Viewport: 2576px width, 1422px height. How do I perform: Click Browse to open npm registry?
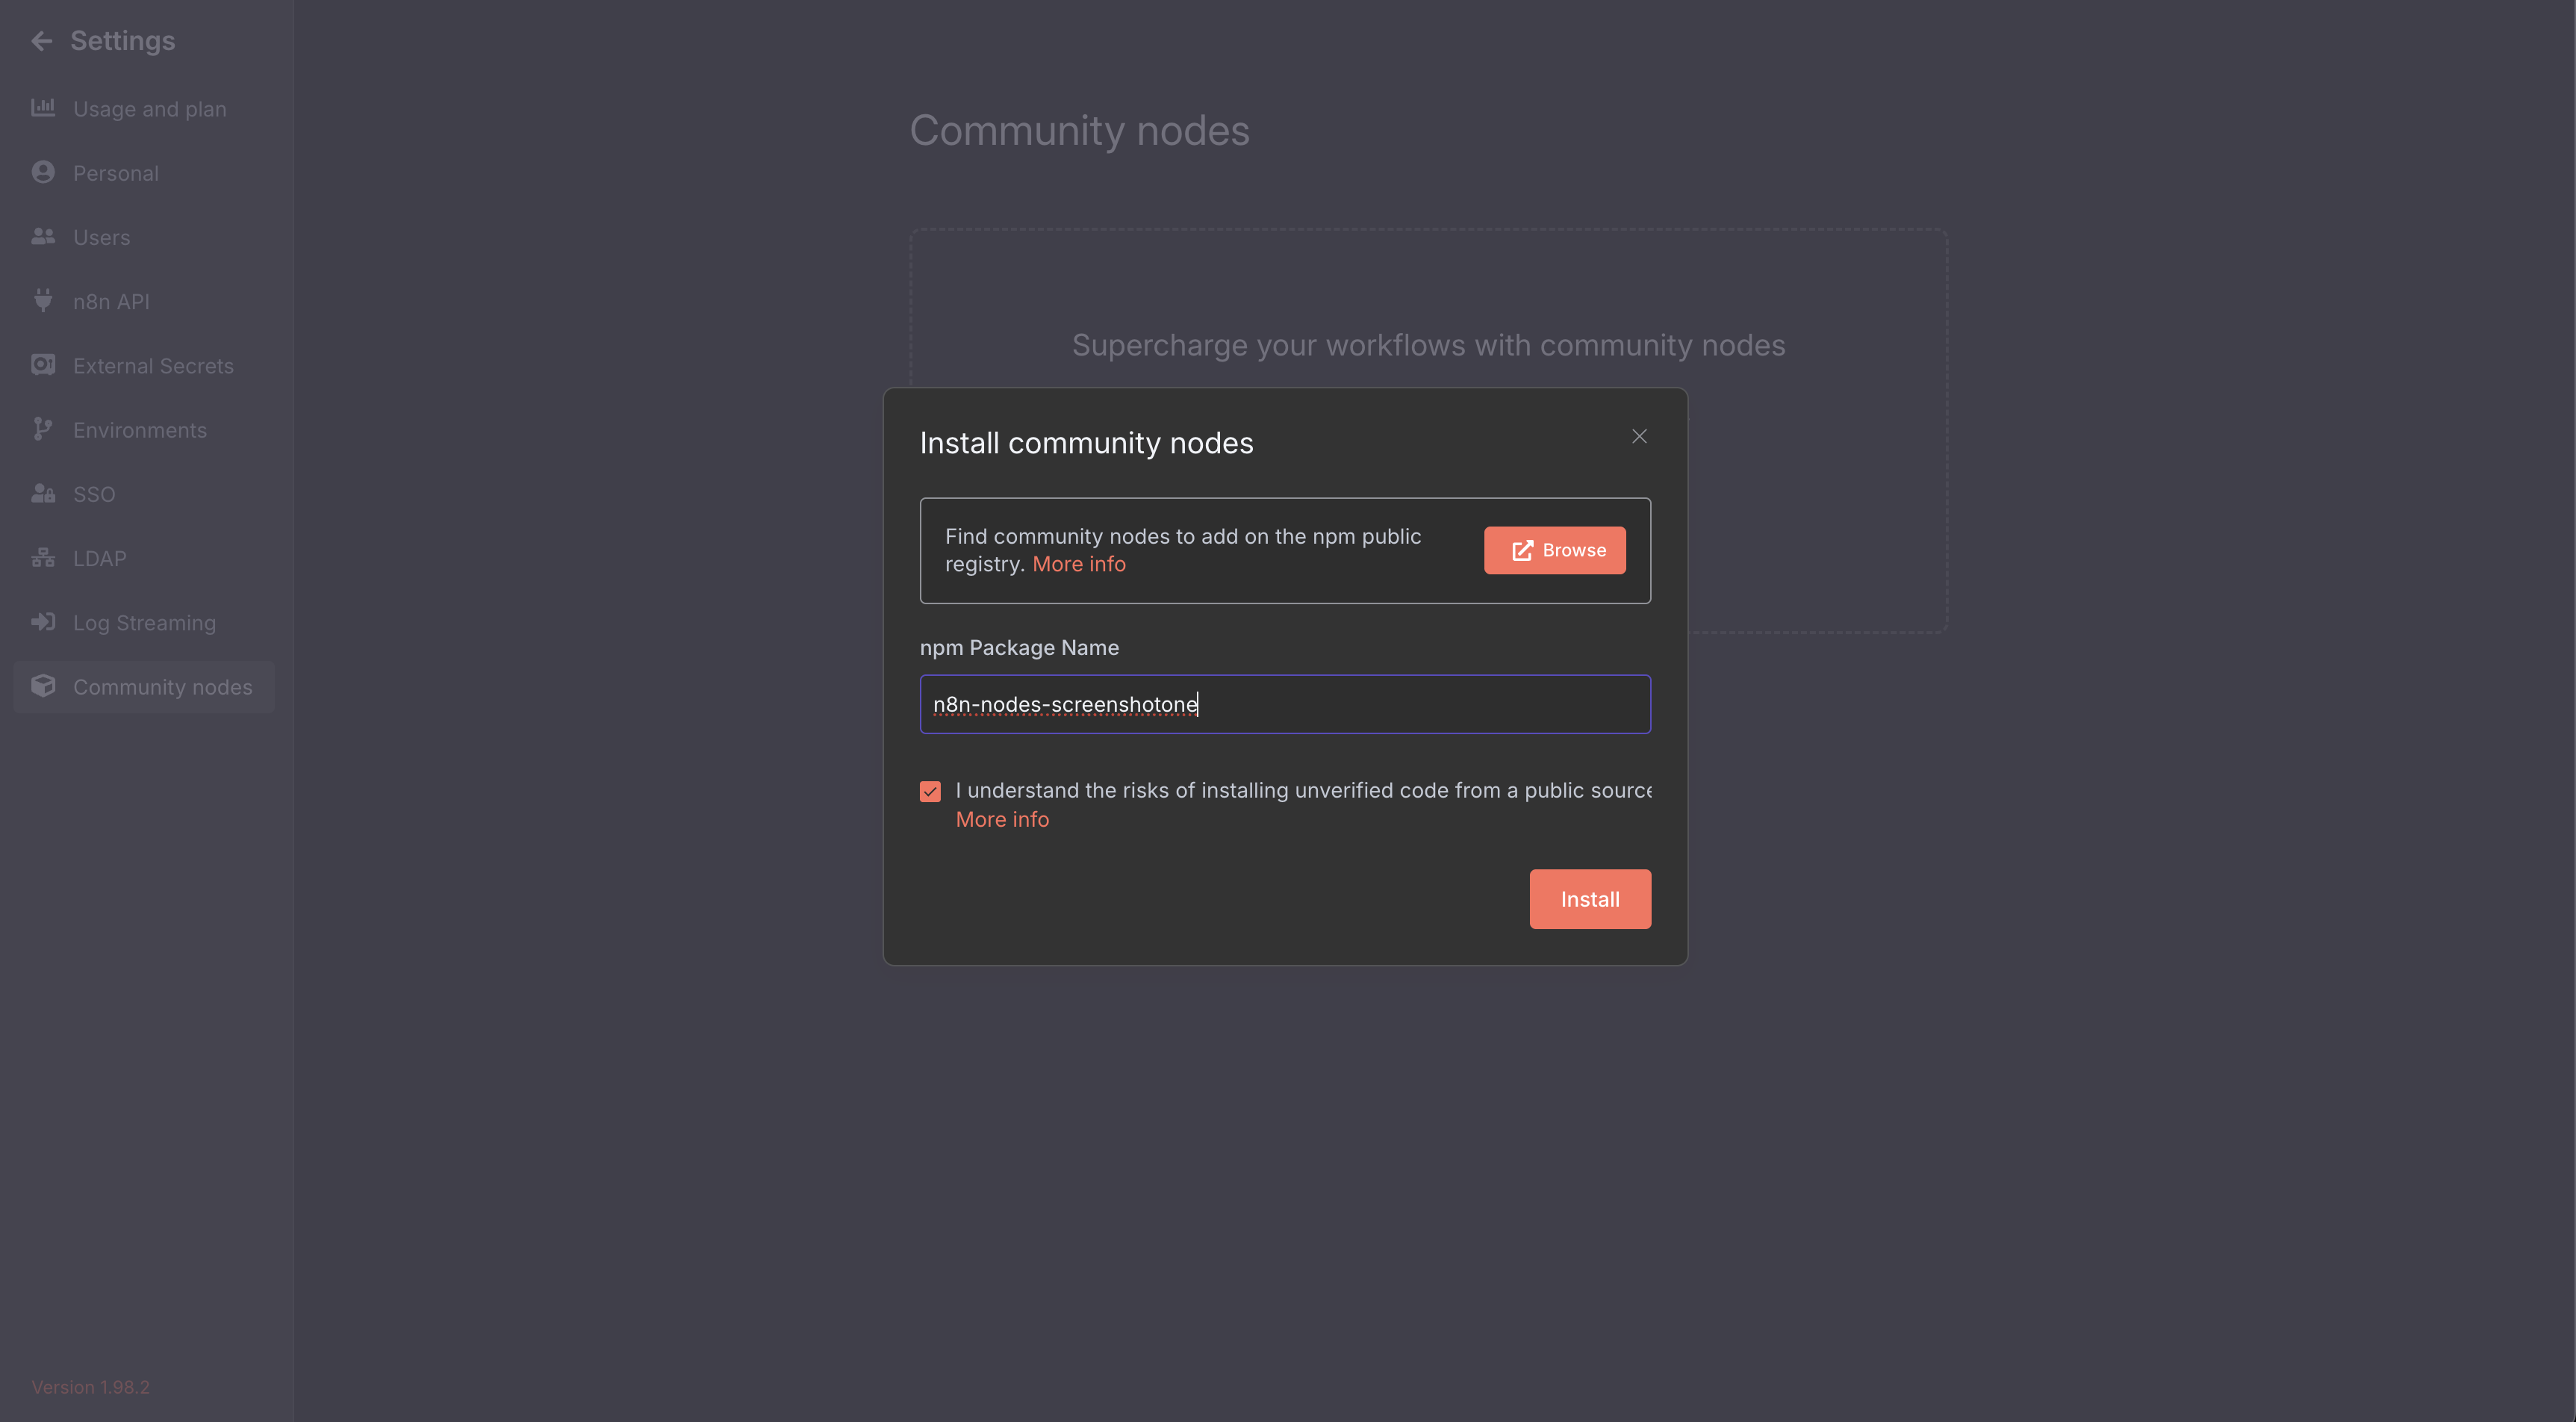[x=1554, y=550]
